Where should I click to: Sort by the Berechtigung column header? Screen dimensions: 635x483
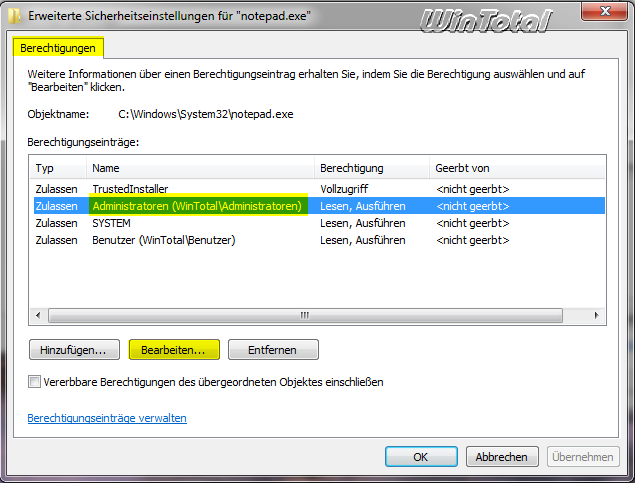click(372, 168)
